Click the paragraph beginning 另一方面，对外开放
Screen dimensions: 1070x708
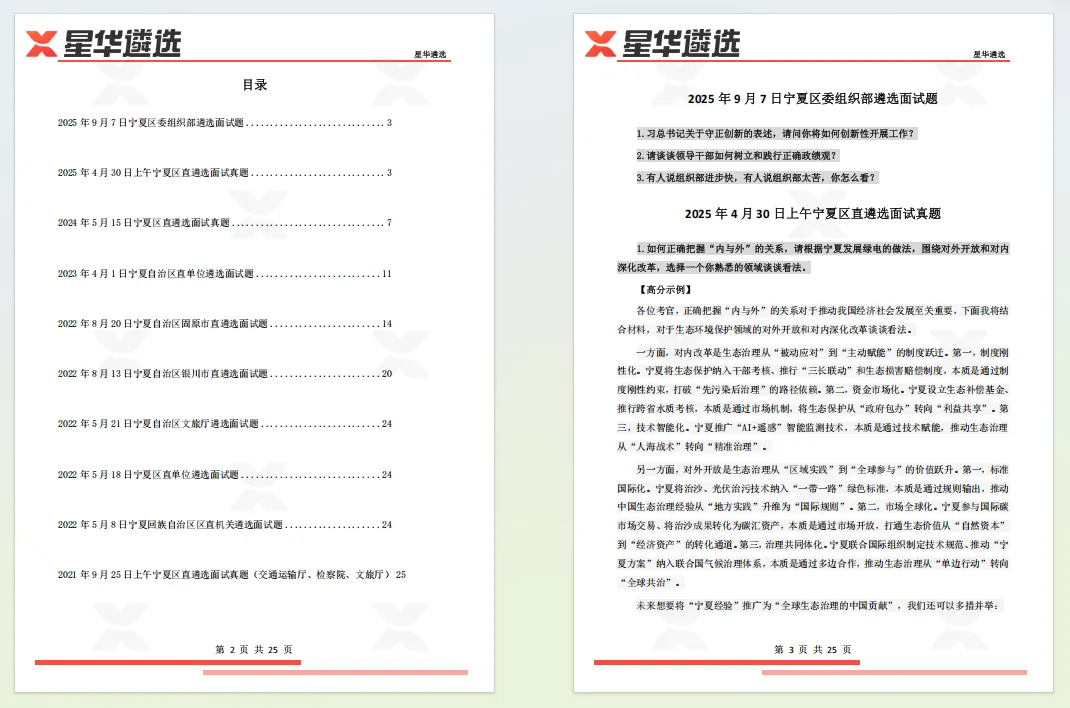813,526
